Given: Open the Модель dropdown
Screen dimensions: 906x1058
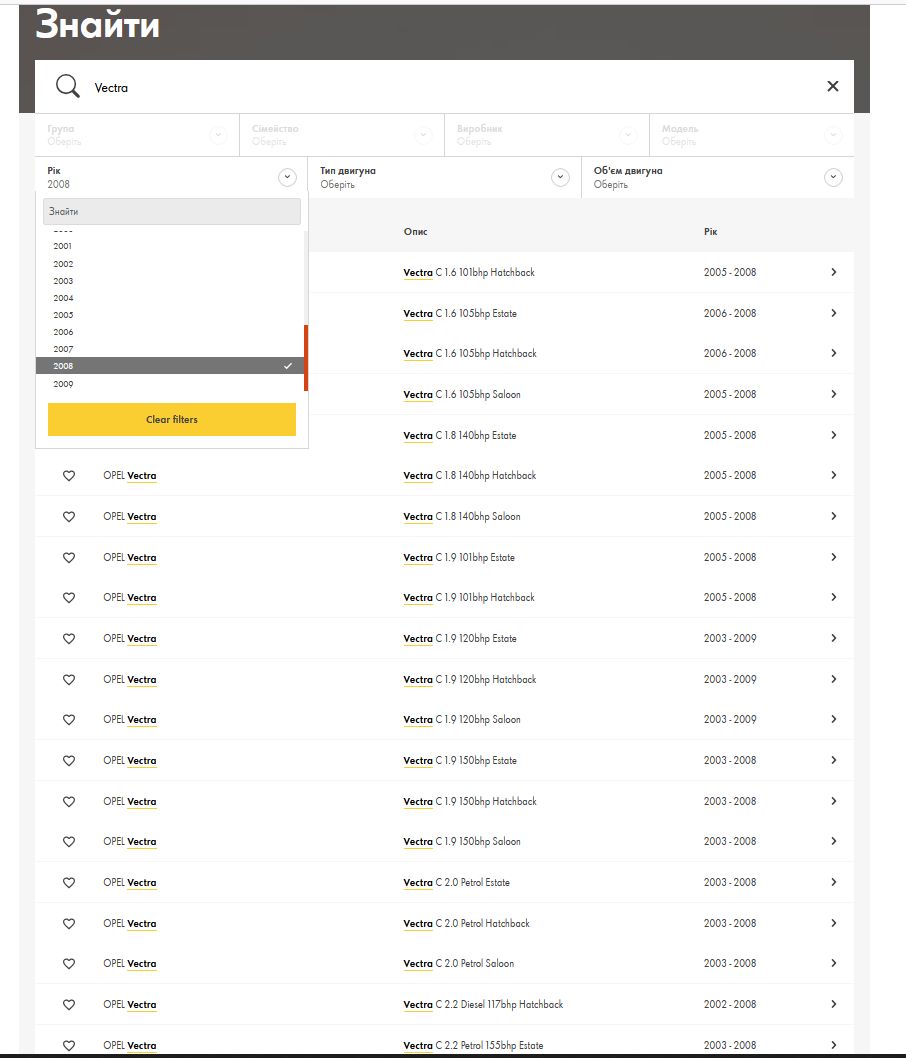Looking at the screenshot, I should click(752, 135).
